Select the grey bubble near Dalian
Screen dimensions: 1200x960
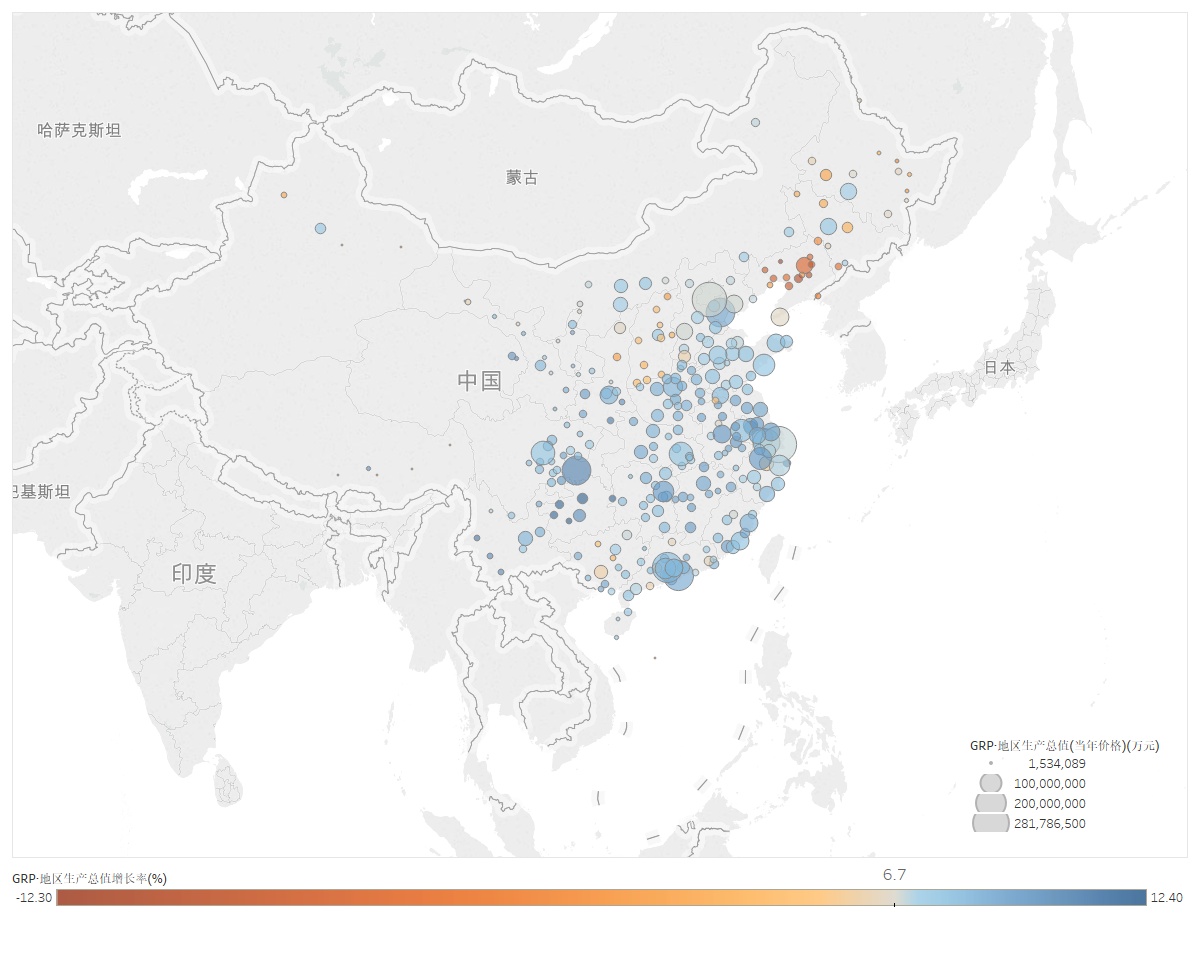coord(779,317)
